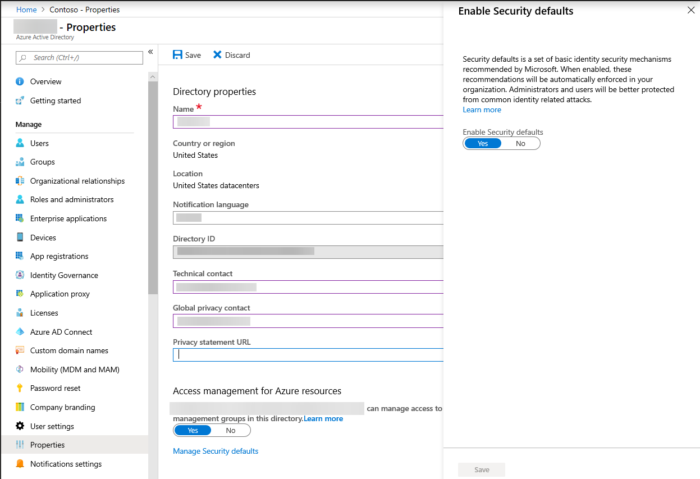Set Enable Security defaults to No

(x=520, y=143)
